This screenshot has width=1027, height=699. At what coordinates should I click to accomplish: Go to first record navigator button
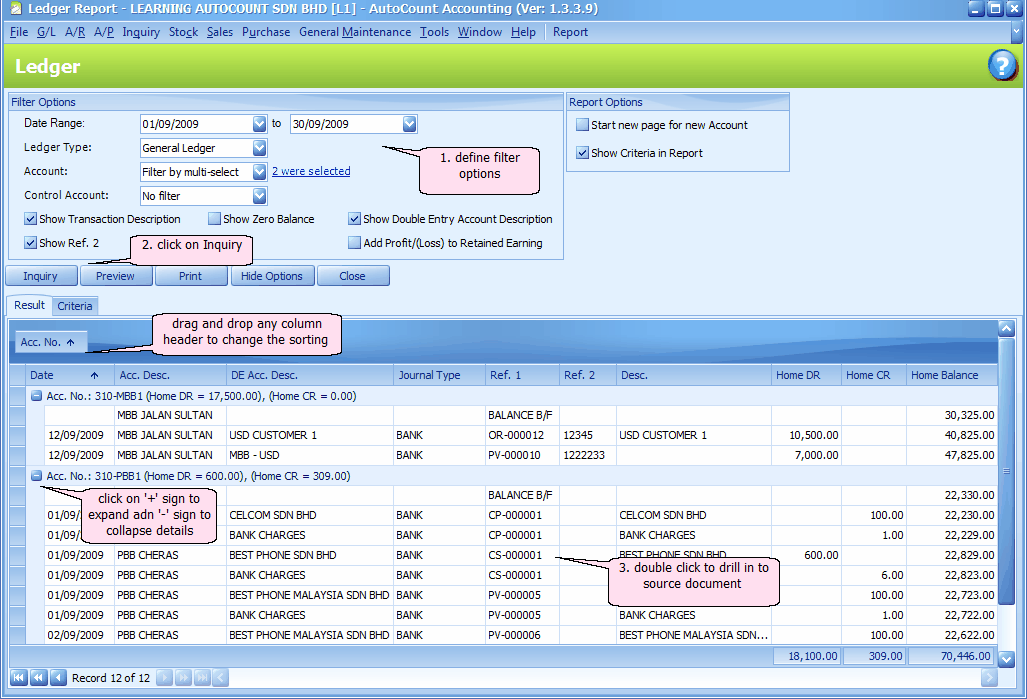click(19, 677)
